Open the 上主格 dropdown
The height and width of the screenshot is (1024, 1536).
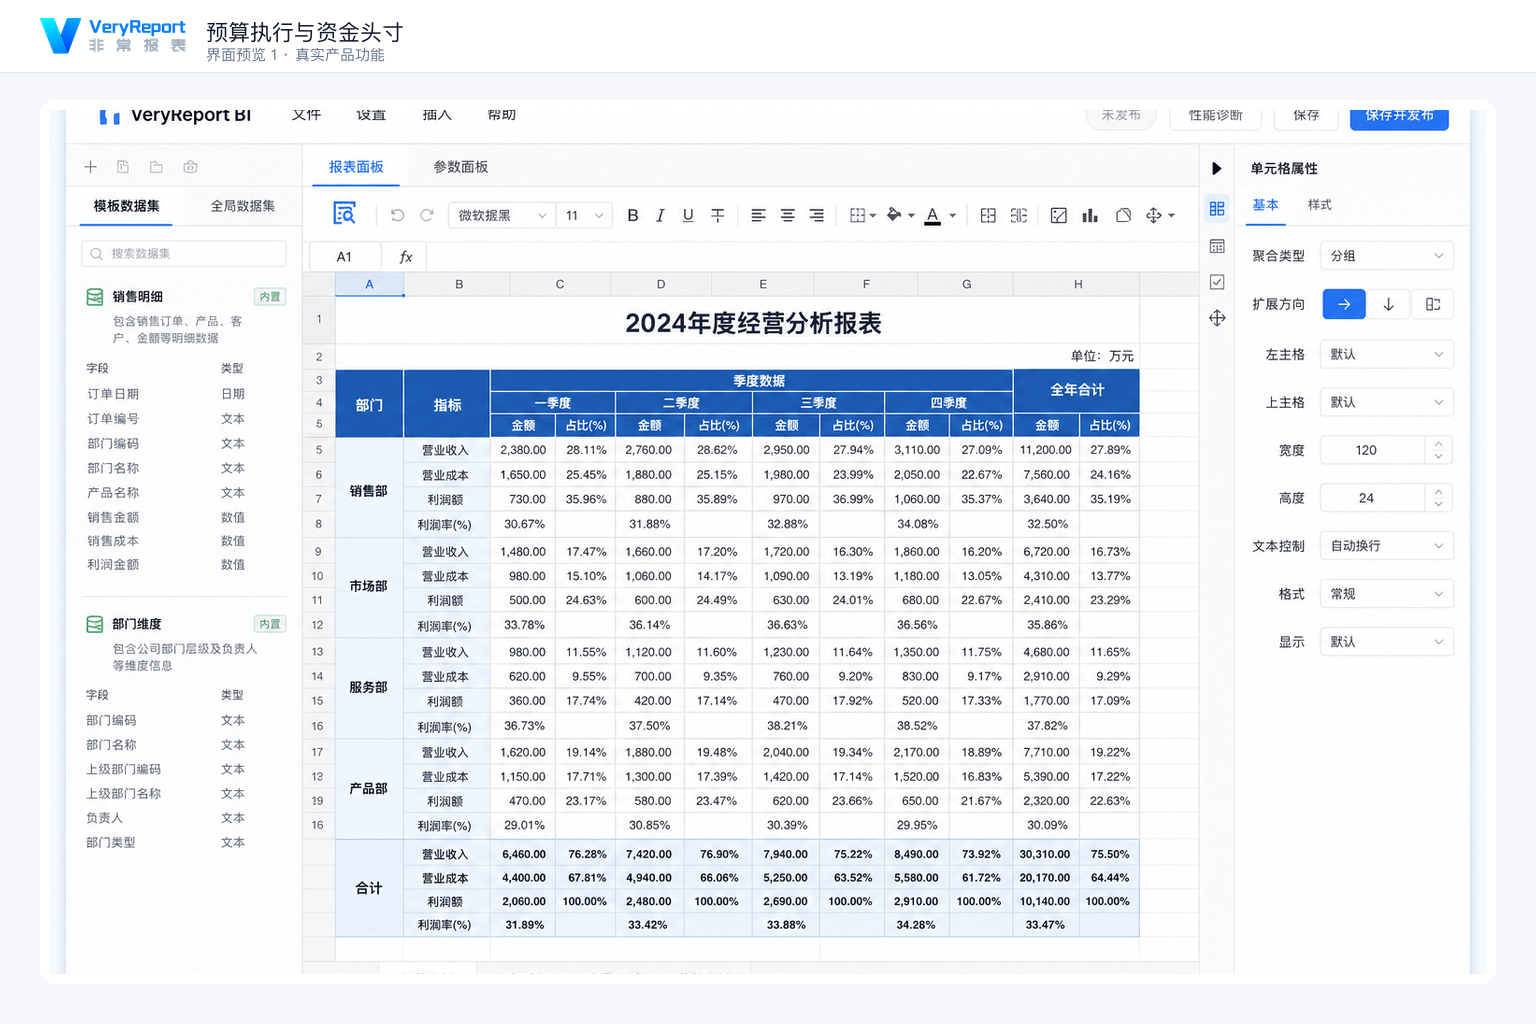pos(1387,402)
